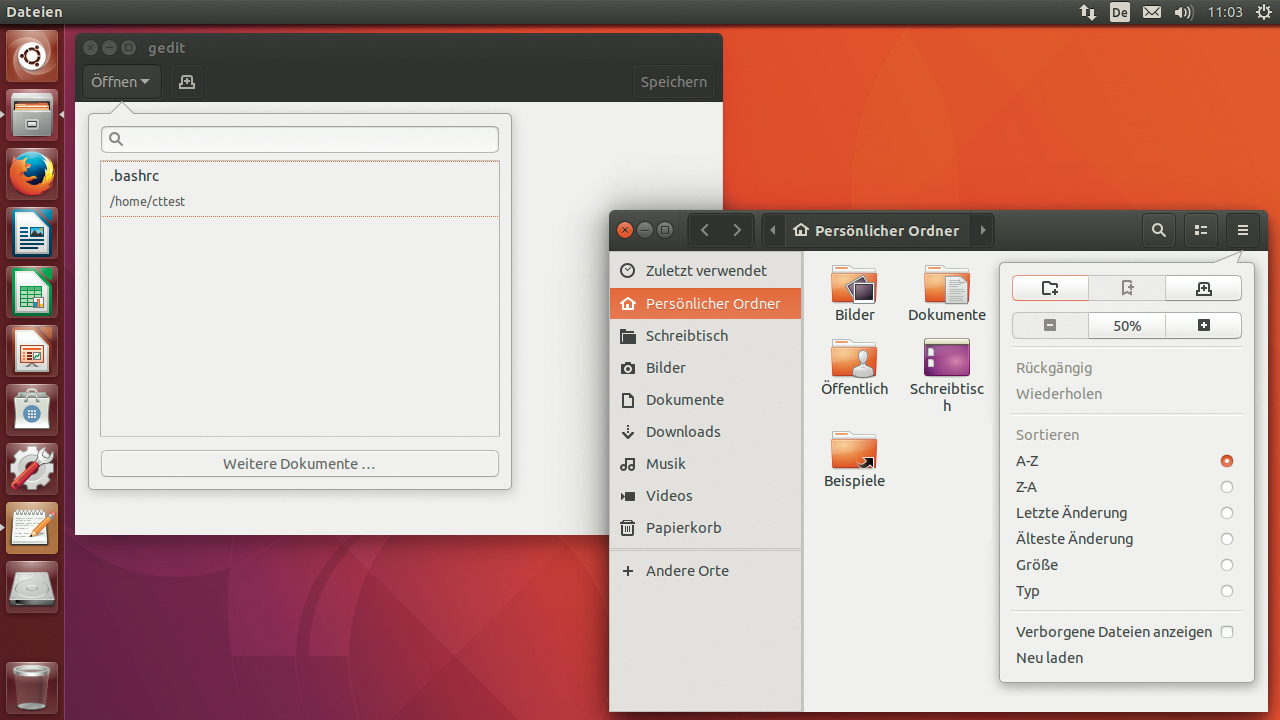Click Weitere Dokumente … button
This screenshot has height=720, width=1280.
pos(300,464)
